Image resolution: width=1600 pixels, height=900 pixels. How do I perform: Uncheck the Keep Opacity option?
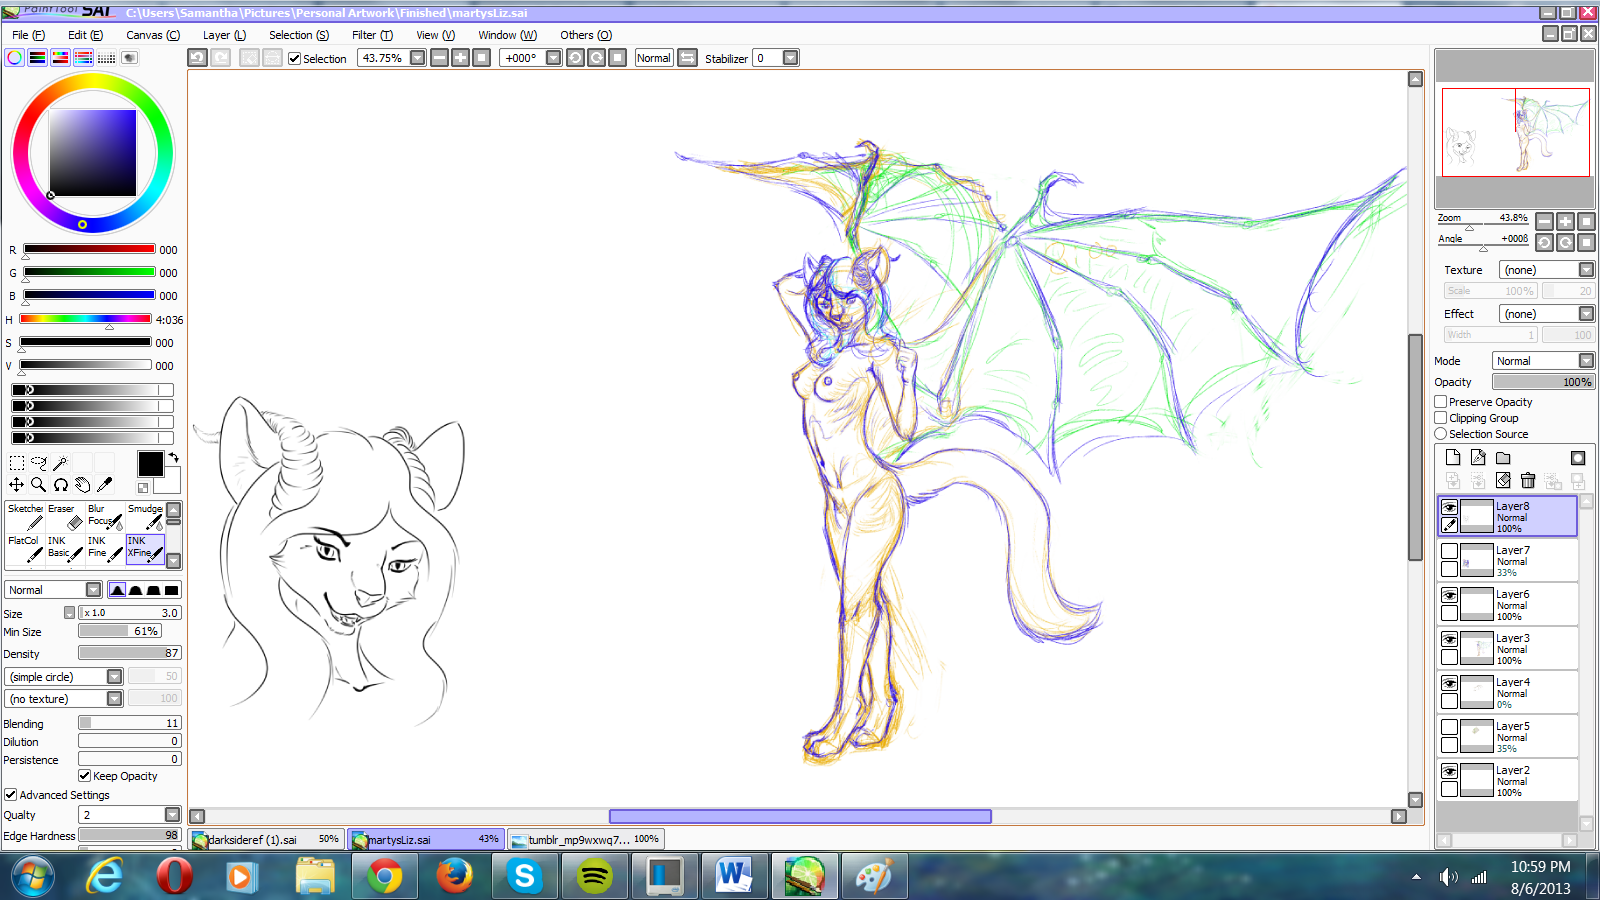pyautogui.click(x=85, y=776)
